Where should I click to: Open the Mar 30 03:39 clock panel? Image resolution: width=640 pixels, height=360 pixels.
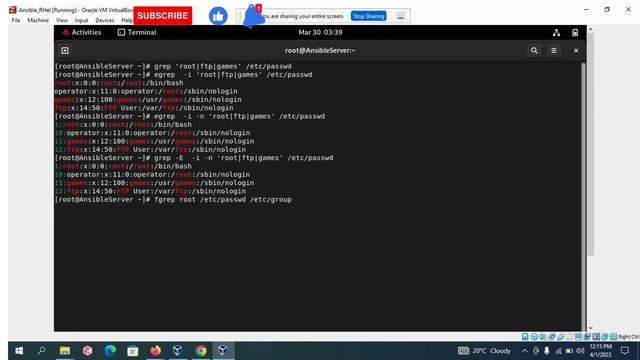320,32
